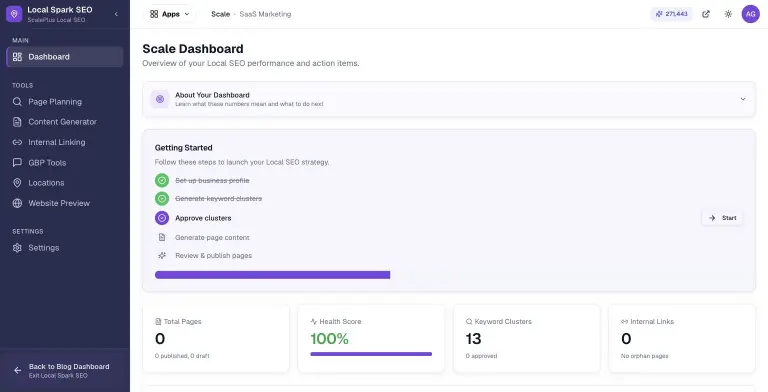Screen dimensions: 768x392
Task: Click the back arrow icon at sidebar bottom
Action: (x=18, y=370)
